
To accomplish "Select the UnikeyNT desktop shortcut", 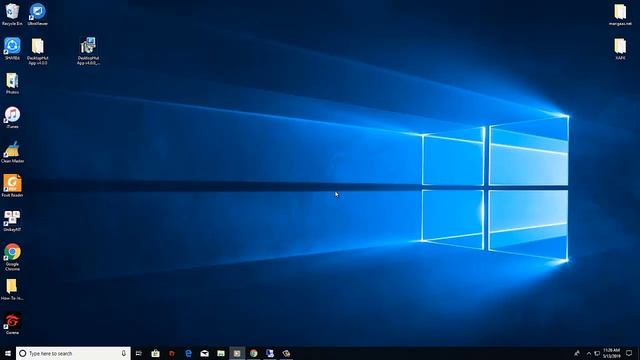I will pos(12,221).
